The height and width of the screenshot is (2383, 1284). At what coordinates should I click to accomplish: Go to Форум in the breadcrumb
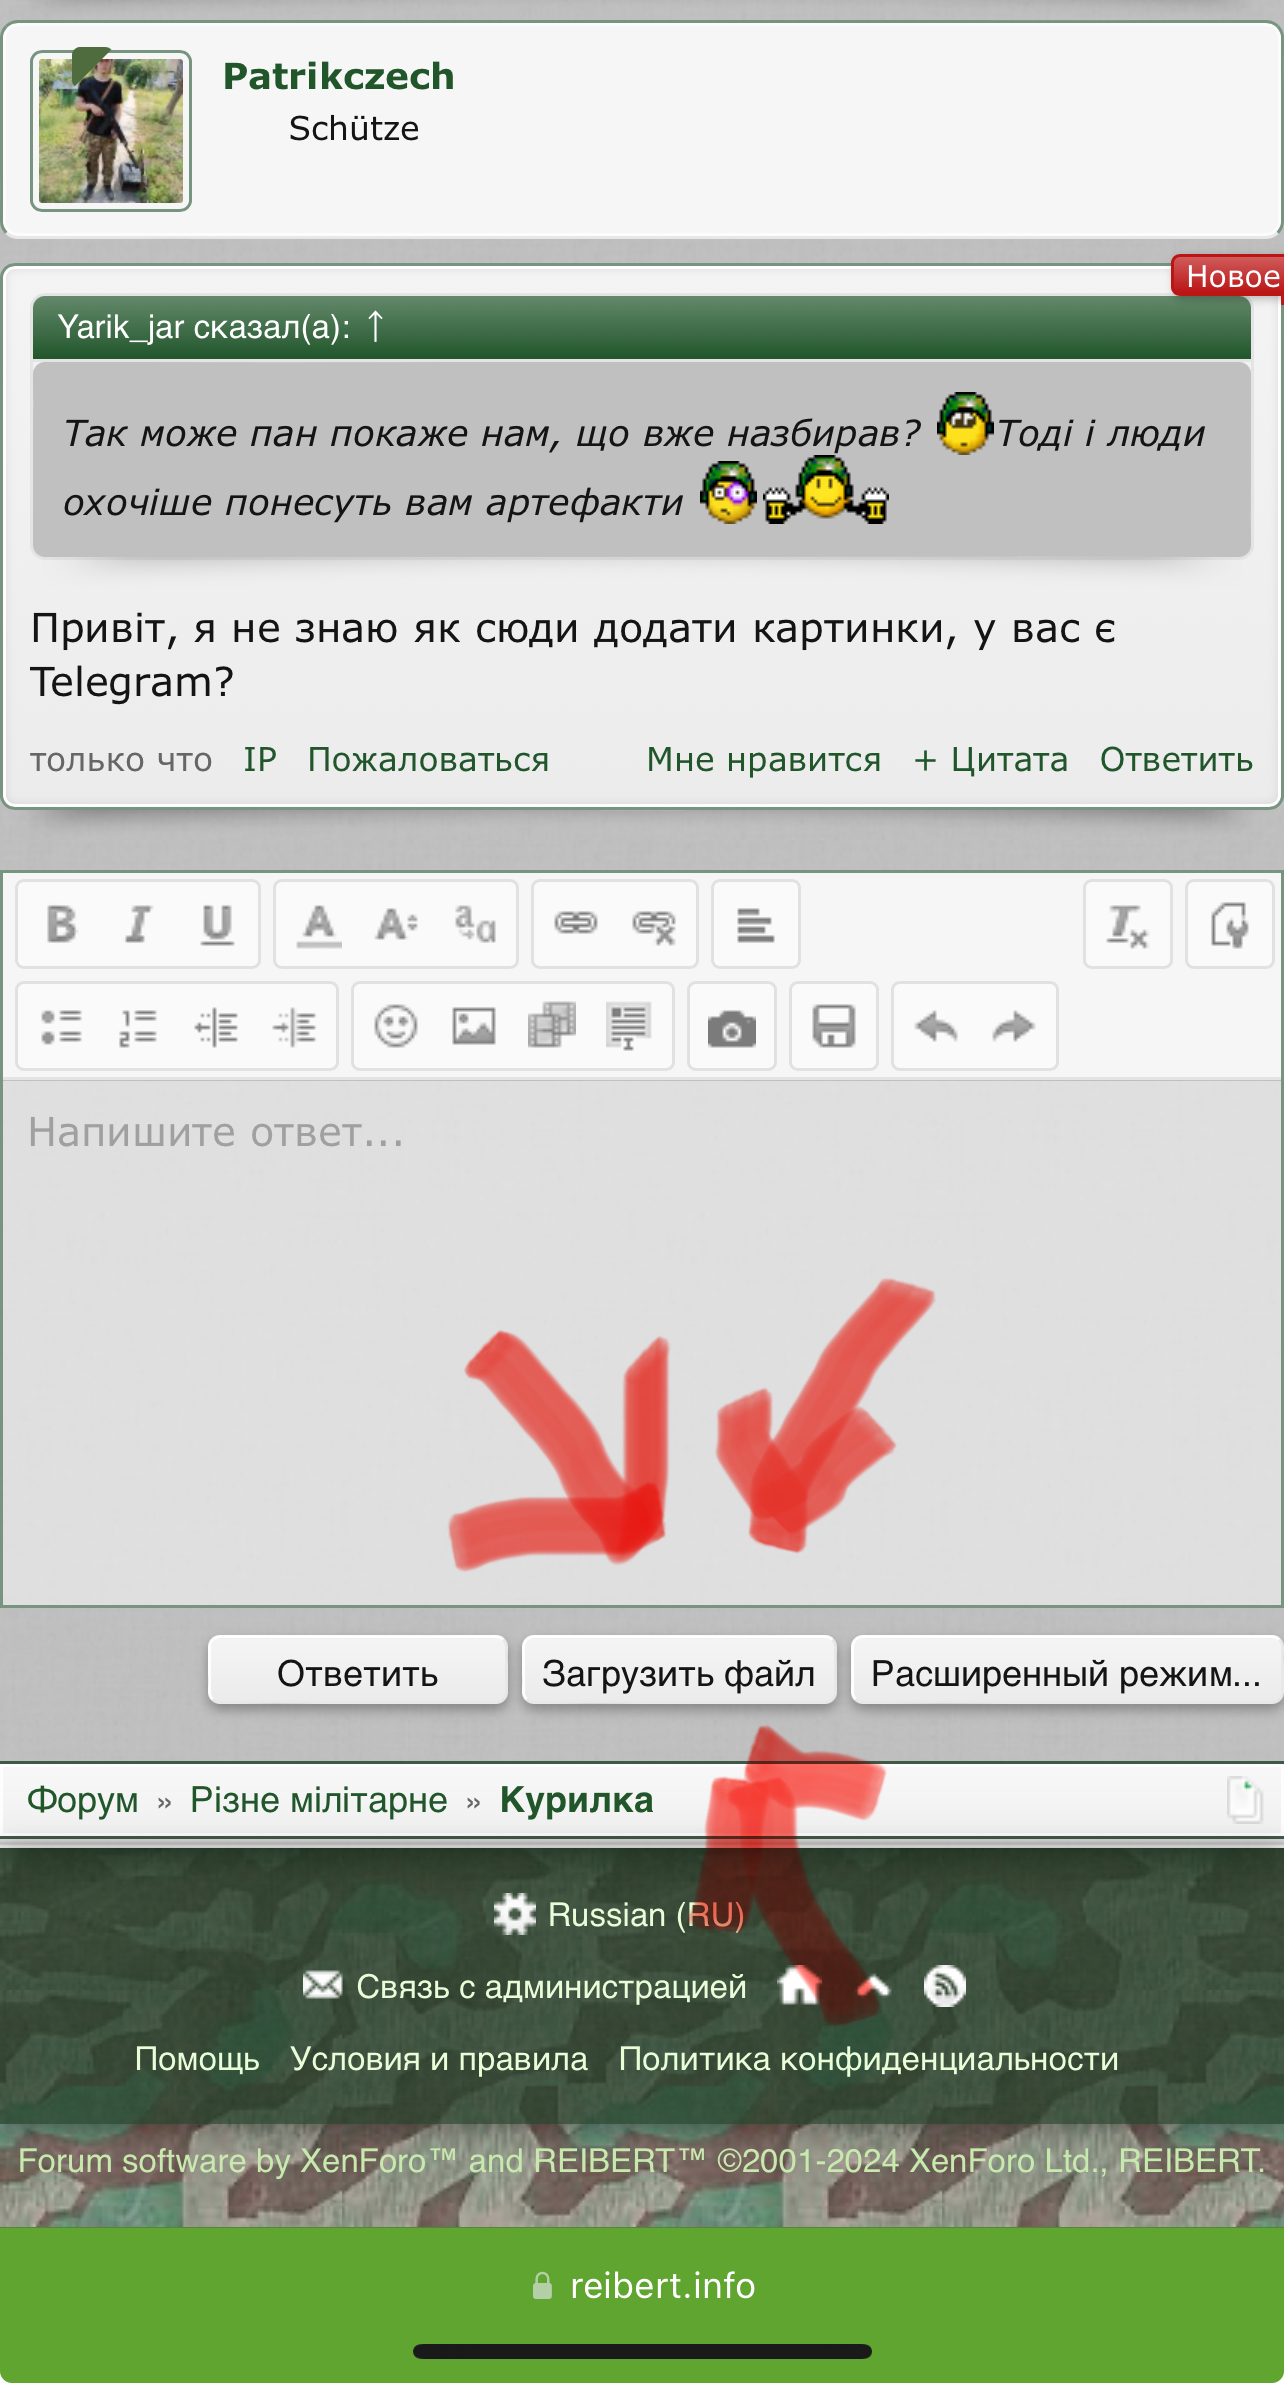82,1800
